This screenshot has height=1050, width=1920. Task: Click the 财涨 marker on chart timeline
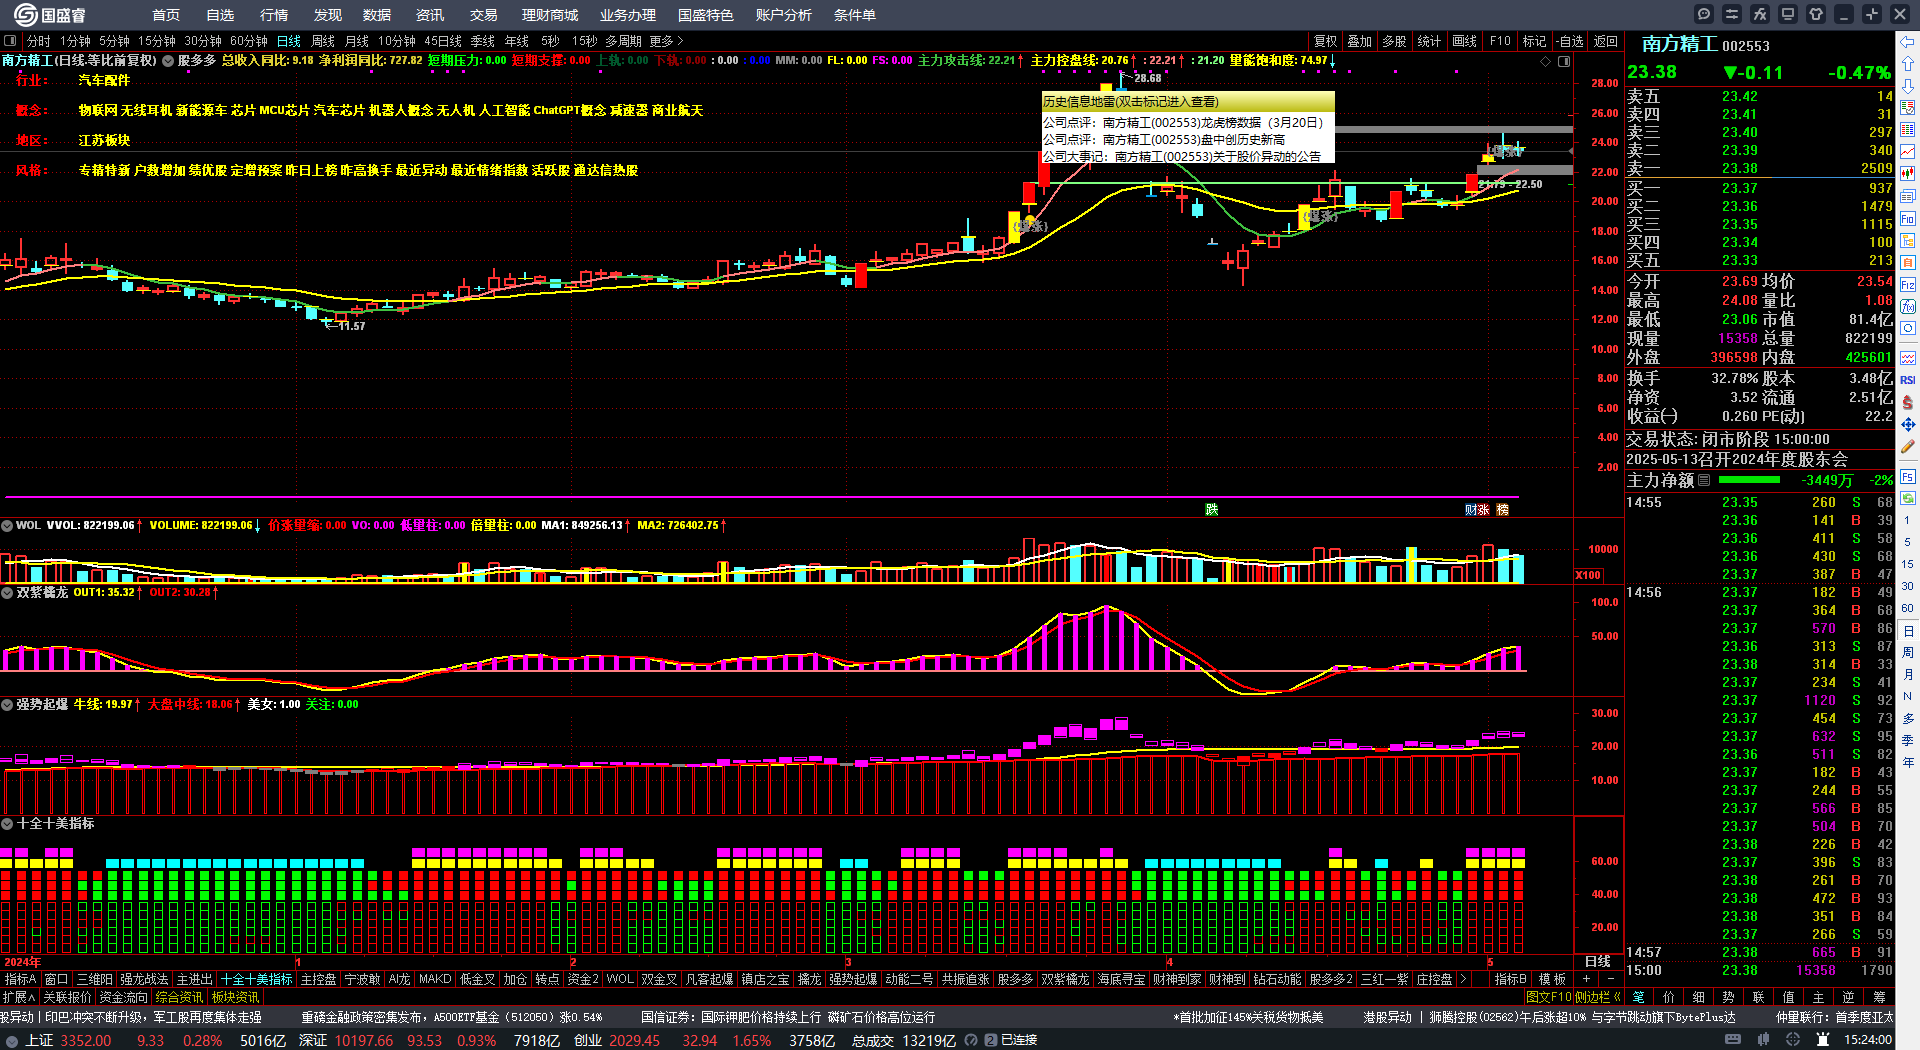1477,510
